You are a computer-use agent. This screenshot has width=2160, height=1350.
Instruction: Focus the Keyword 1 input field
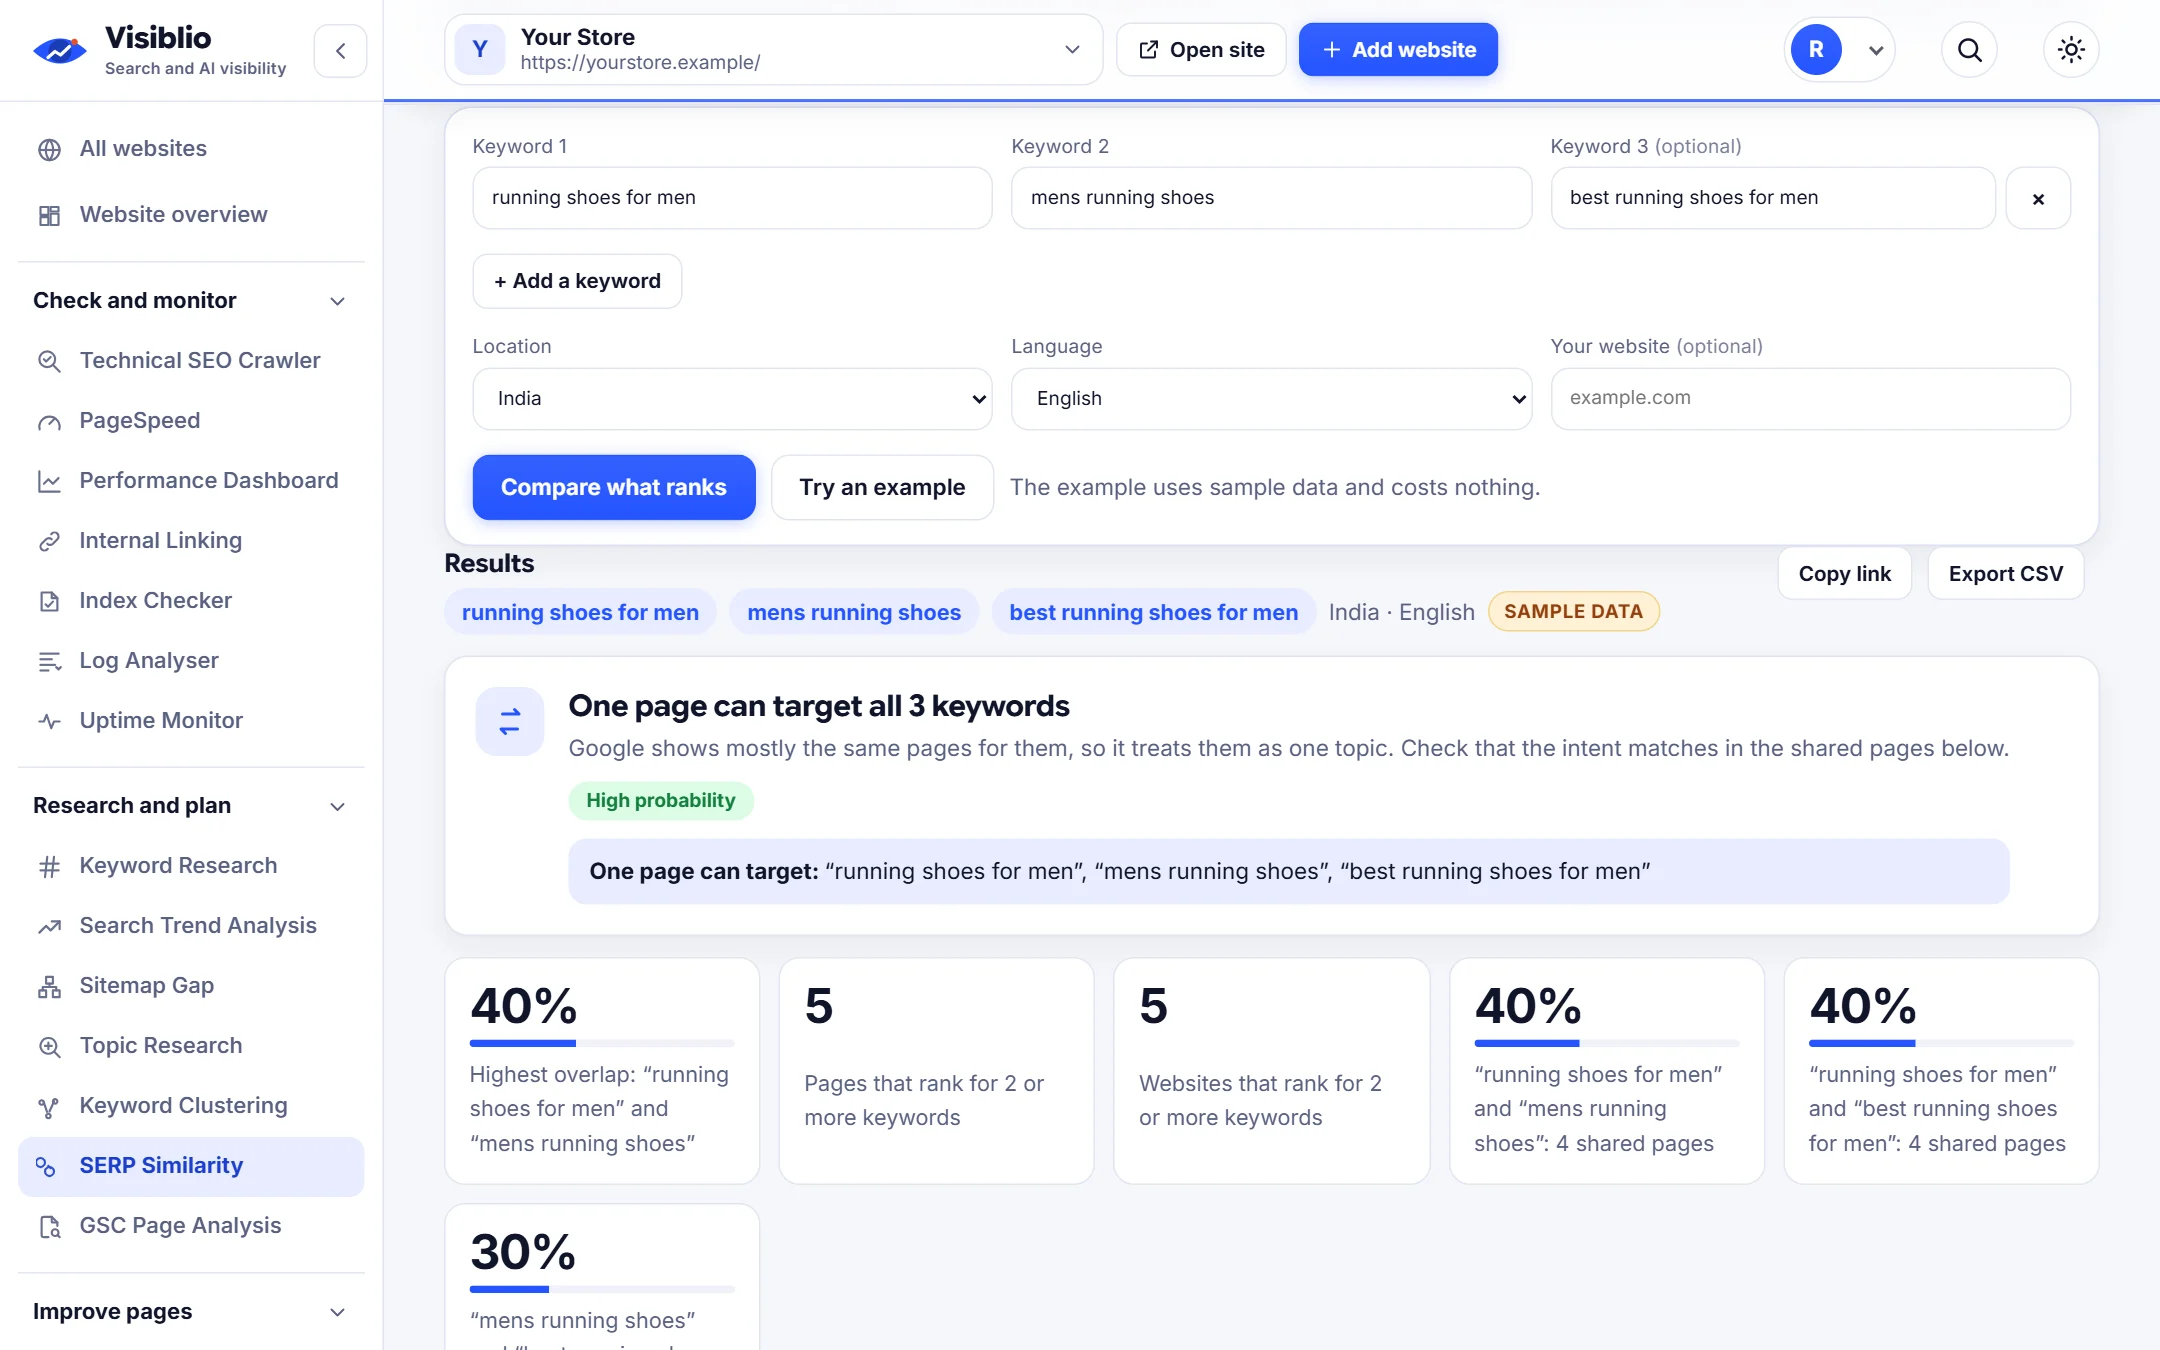coord(732,198)
